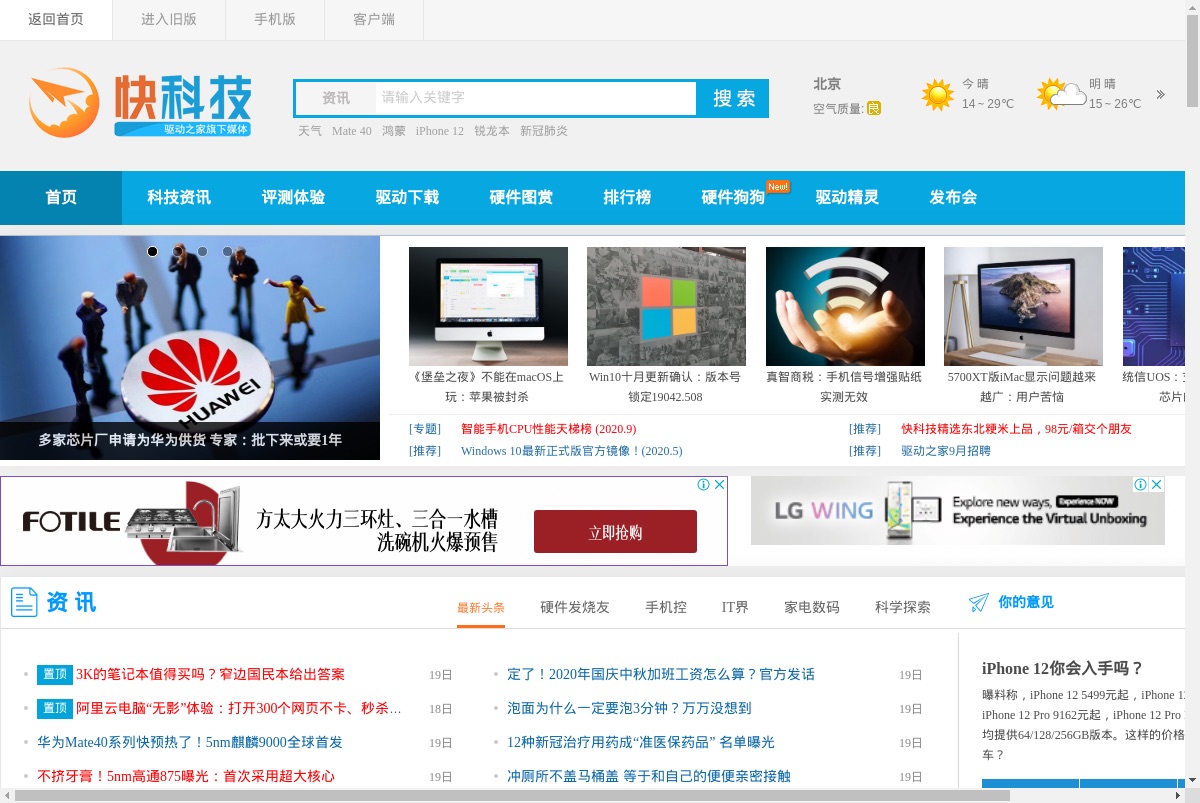Click the vertical page scrollbar
Image resolution: width=1200 pixels, height=803 pixels.
[x=1192, y=60]
